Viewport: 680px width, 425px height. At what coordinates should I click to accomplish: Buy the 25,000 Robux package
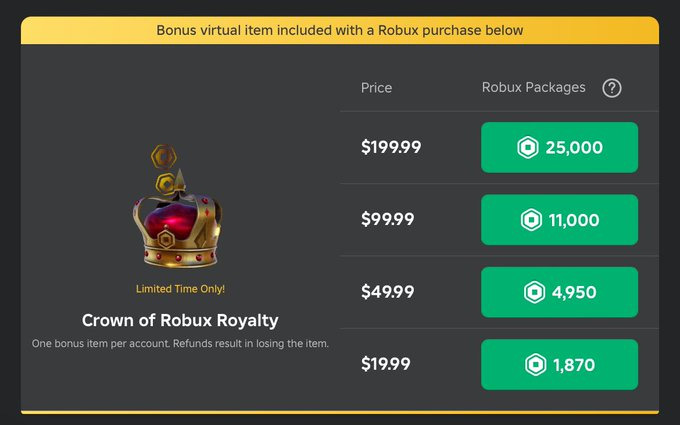click(x=559, y=148)
